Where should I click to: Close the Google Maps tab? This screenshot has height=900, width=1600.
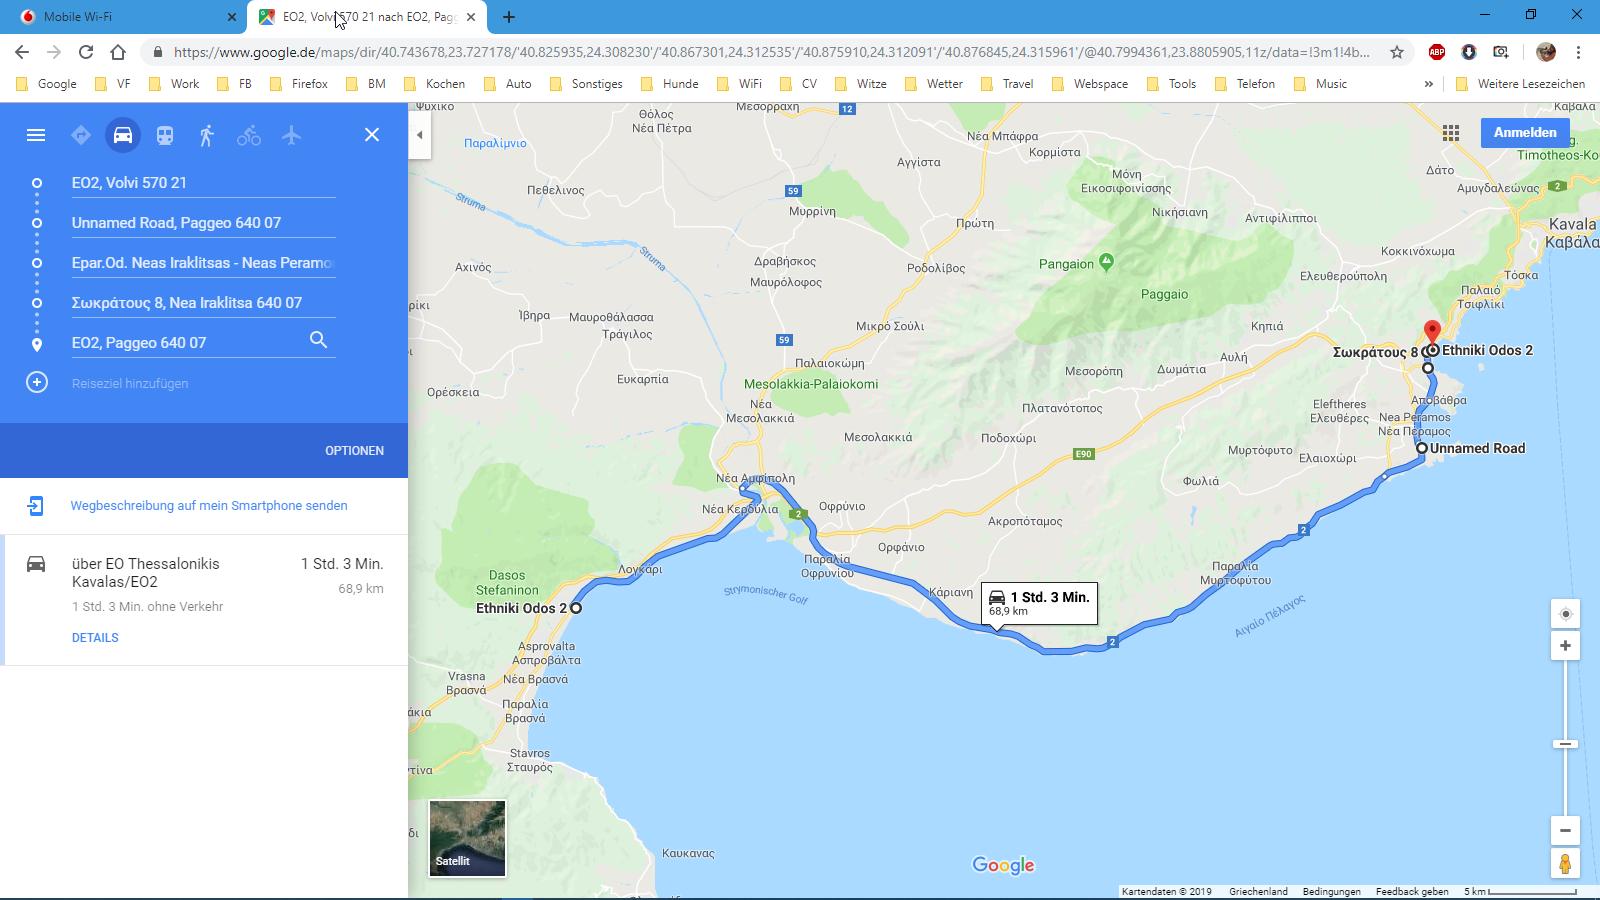tap(471, 17)
